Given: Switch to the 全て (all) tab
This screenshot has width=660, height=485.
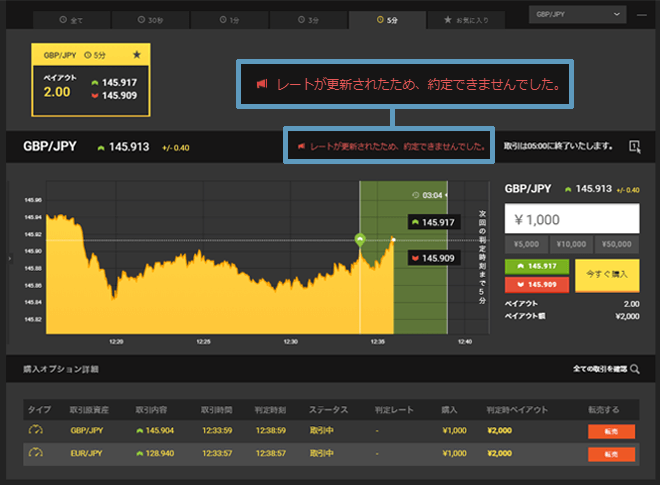Looking at the screenshot, I should point(72,20).
